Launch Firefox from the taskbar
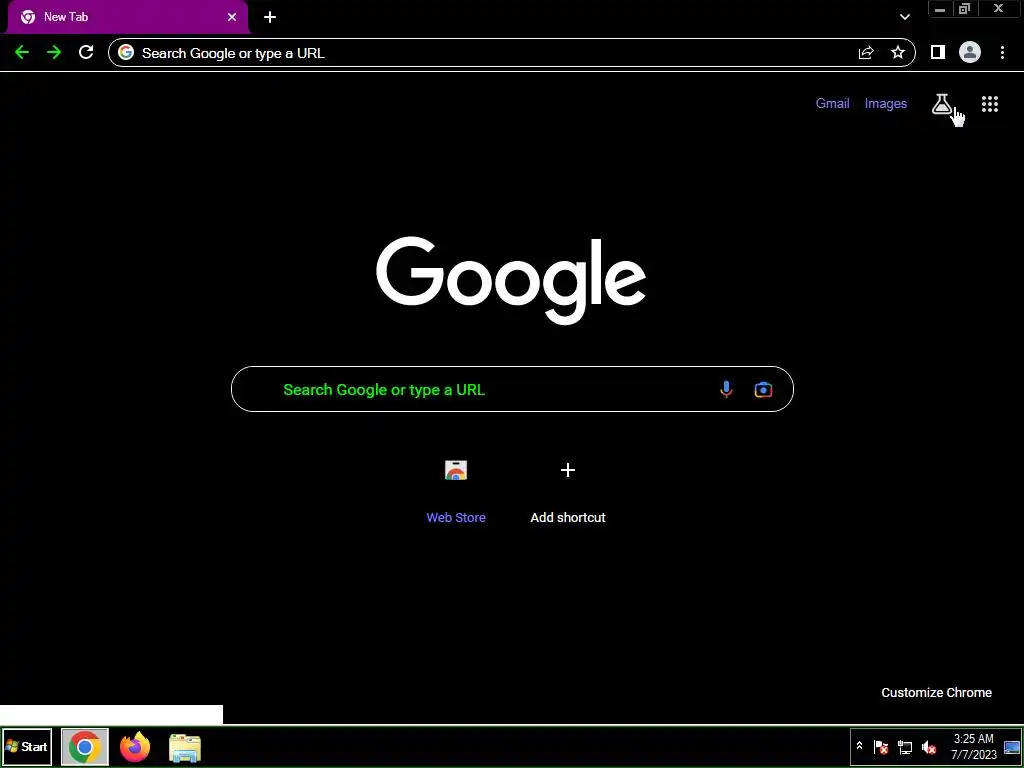 point(135,747)
